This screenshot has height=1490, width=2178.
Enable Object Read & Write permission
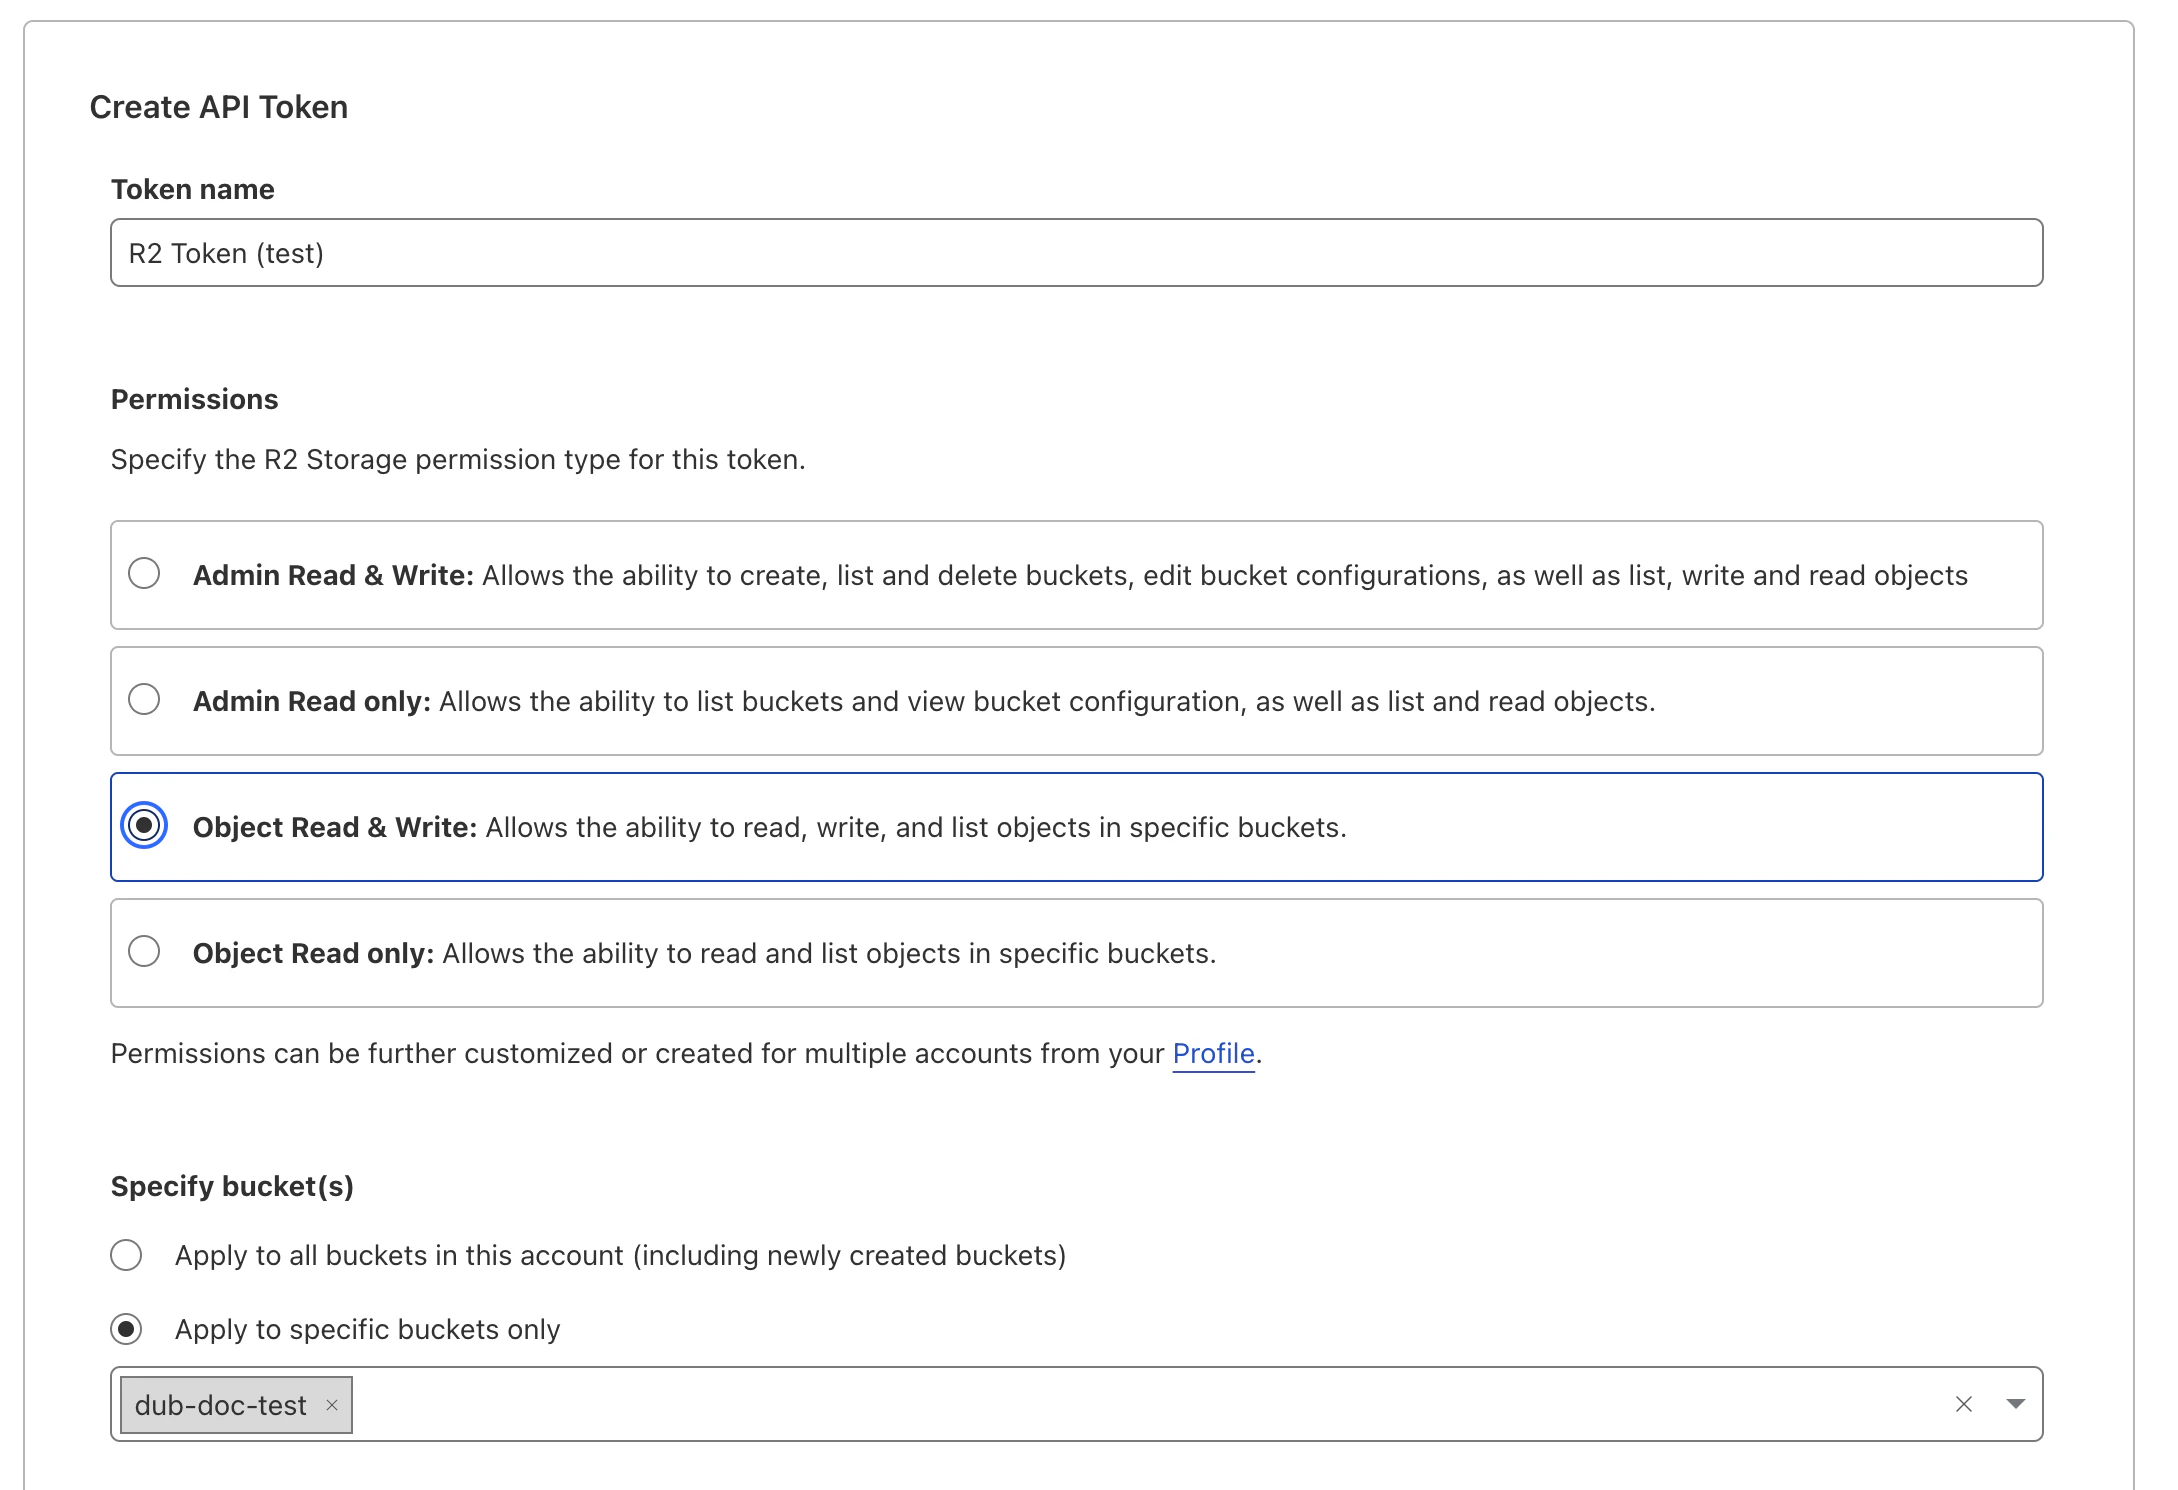(146, 826)
